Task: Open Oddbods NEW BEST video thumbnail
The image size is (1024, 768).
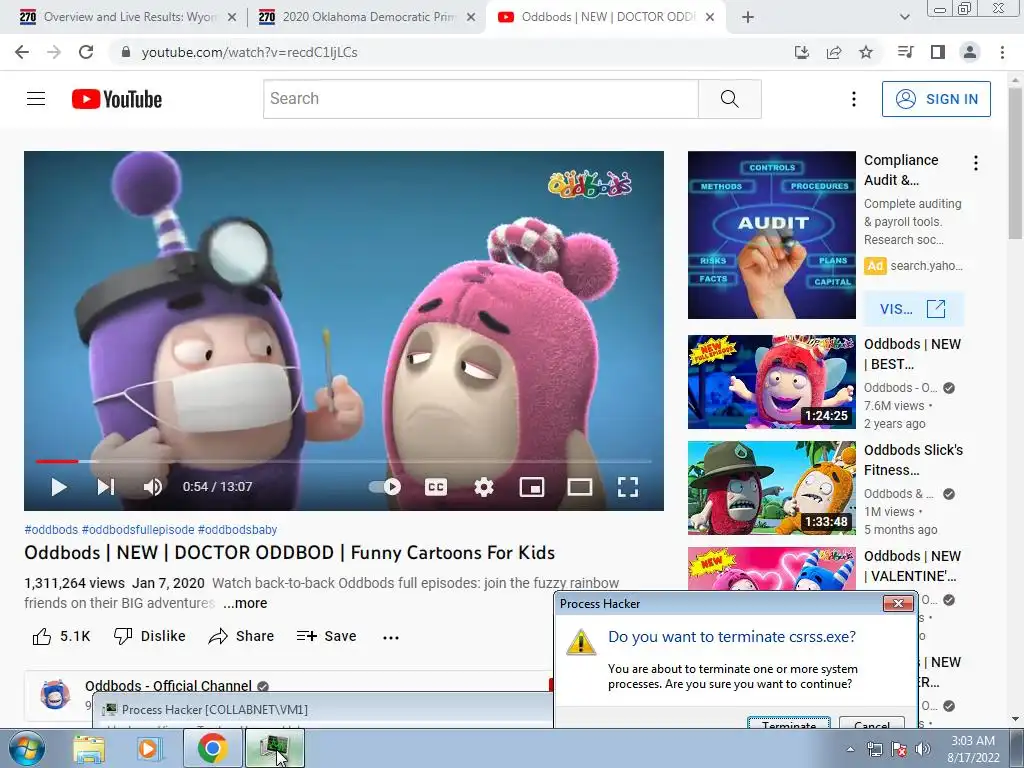Action: coord(771,382)
